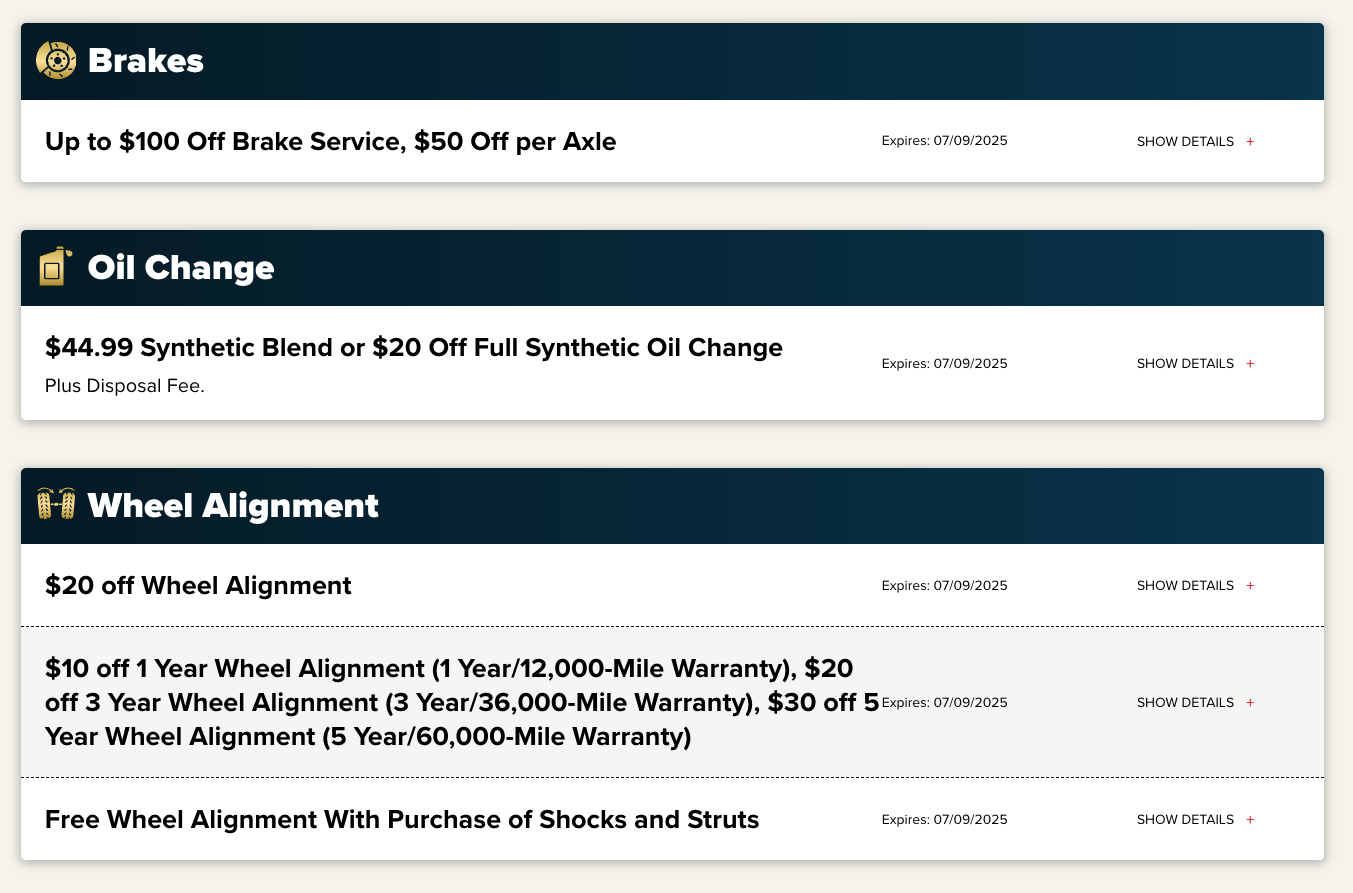Expand Show Details for the brake service offer
This screenshot has height=893, width=1353.
(1185, 142)
